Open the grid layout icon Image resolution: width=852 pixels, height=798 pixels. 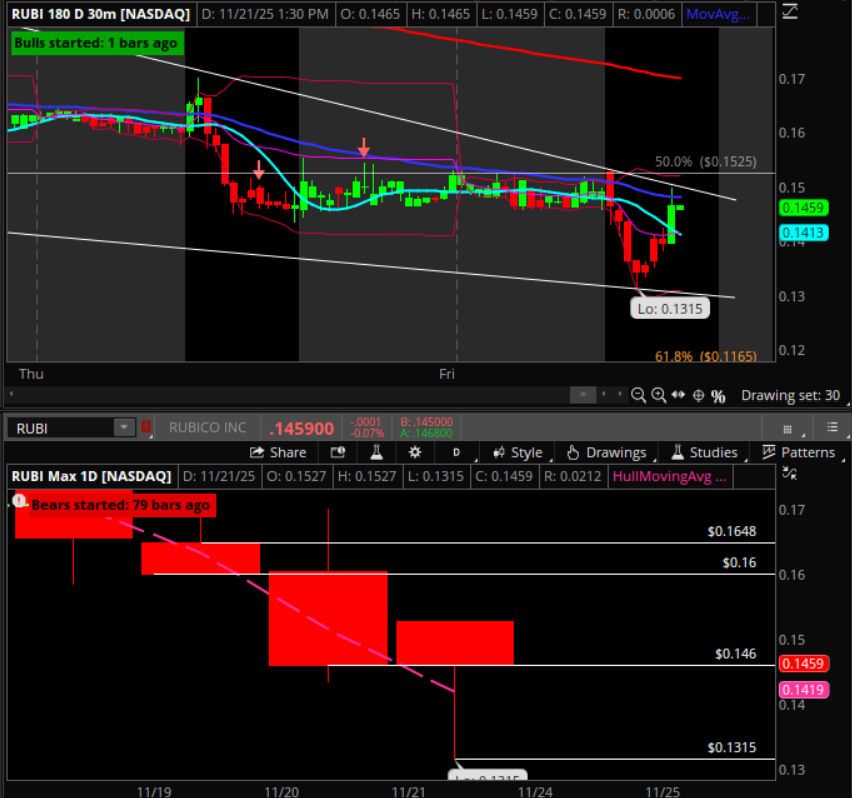(x=787, y=429)
